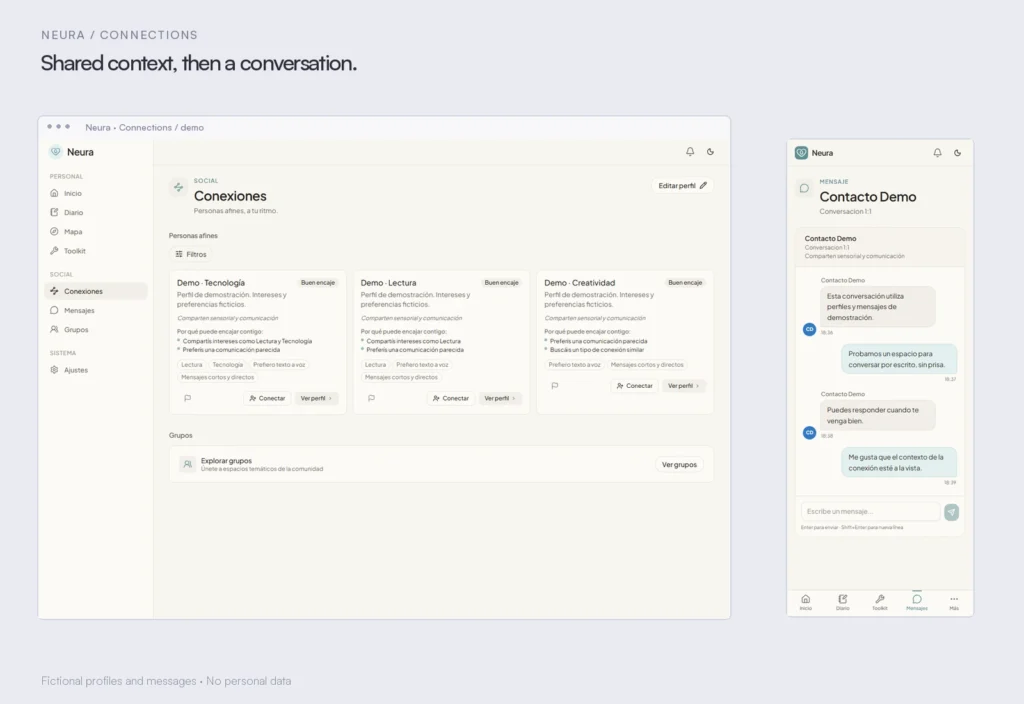Flag the Demo · Tecnología profile card
Screen dimensions: 1024x704
[x=187, y=398]
